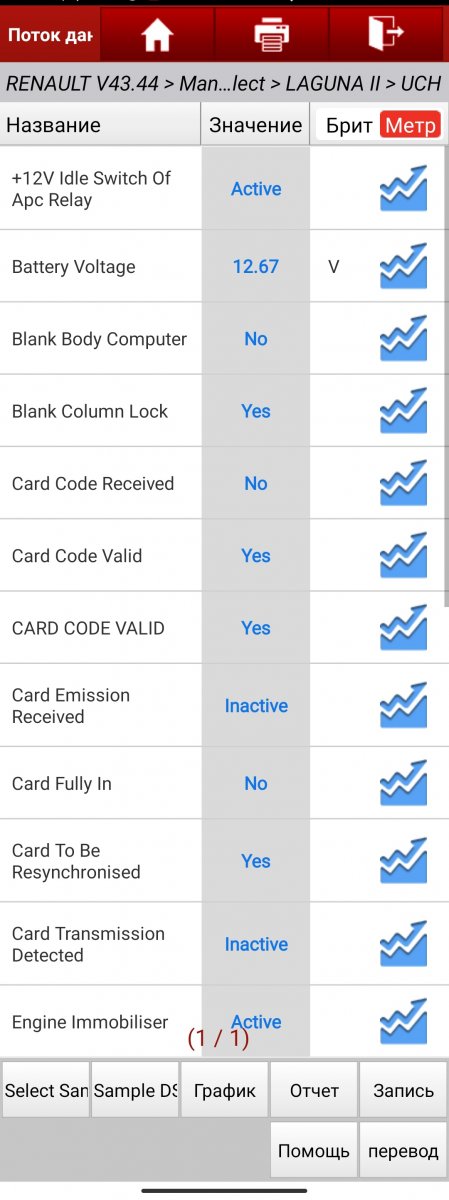Open Помощь help

[314, 1150]
